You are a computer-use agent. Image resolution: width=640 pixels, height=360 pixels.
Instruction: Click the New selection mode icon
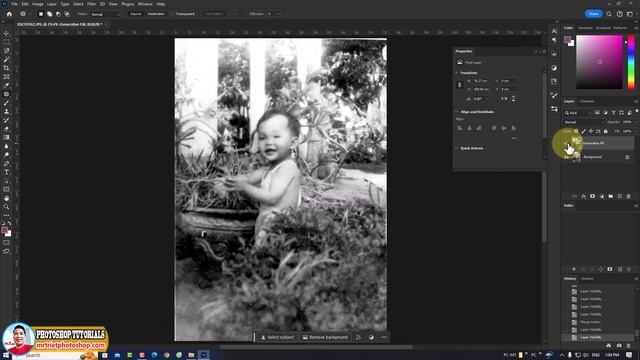(x=40, y=14)
